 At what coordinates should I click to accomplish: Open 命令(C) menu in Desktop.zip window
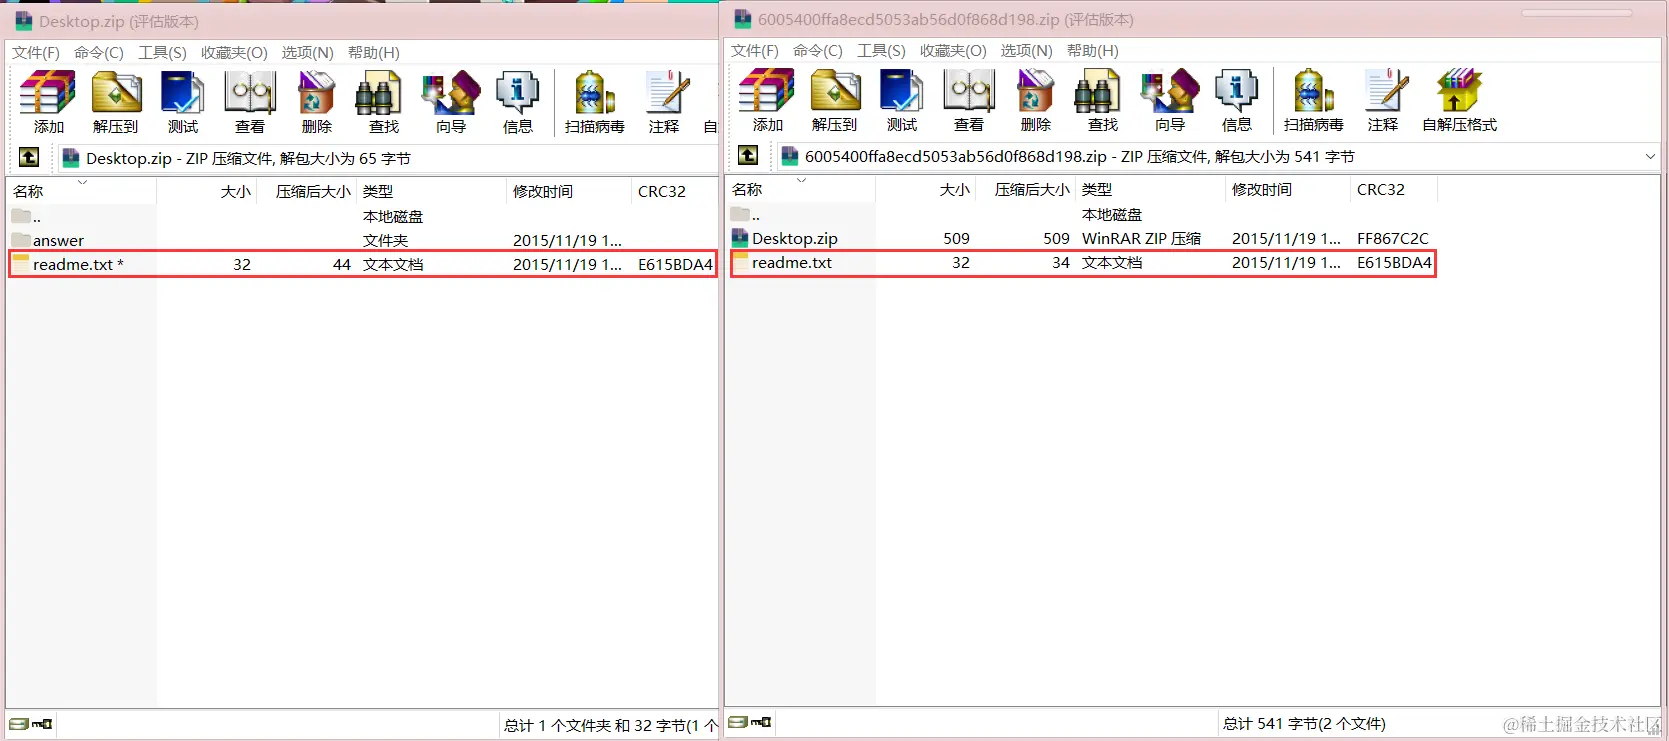point(99,52)
